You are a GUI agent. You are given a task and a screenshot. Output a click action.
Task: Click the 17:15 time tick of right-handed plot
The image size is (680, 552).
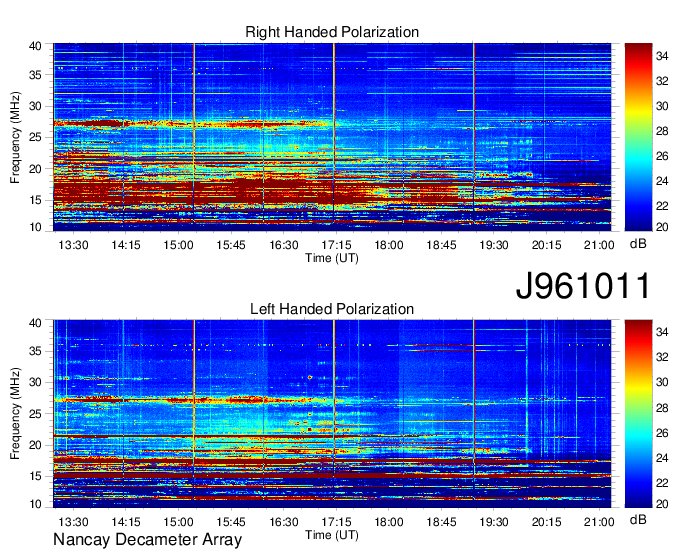click(337, 245)
